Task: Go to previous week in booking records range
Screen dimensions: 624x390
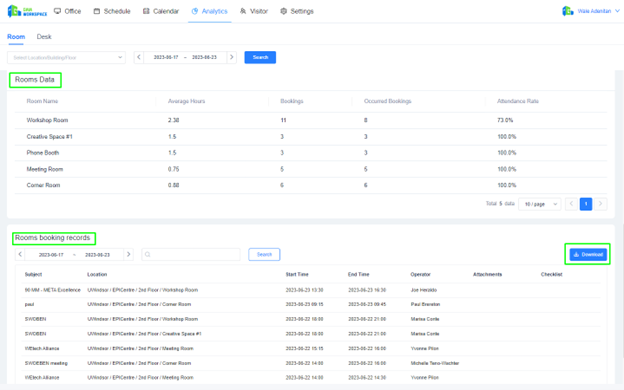Action: click(x=20, y=254)
